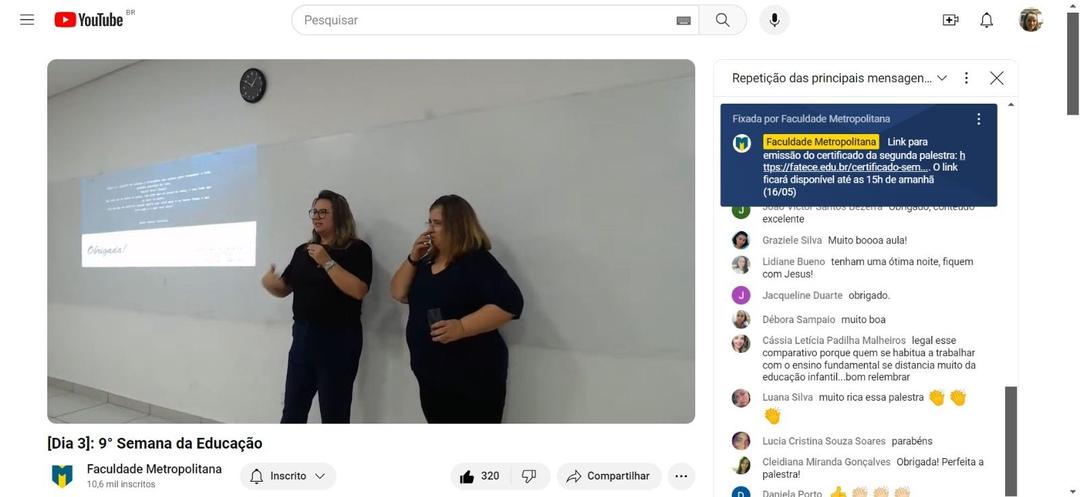Click the chat panel scrollbar thumb
The image size is (1080, 497).
pos(1010,441)
